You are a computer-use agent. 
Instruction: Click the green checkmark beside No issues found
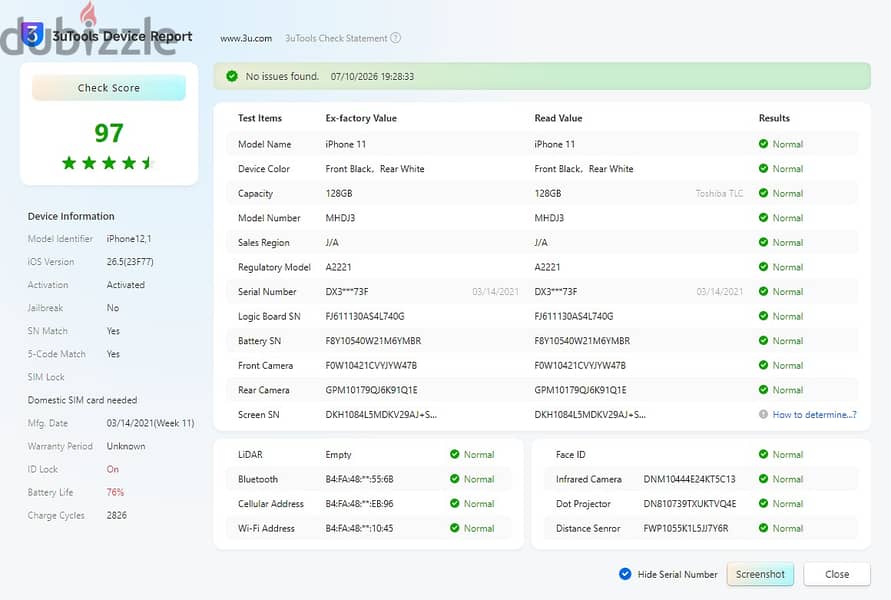[232, 76]
